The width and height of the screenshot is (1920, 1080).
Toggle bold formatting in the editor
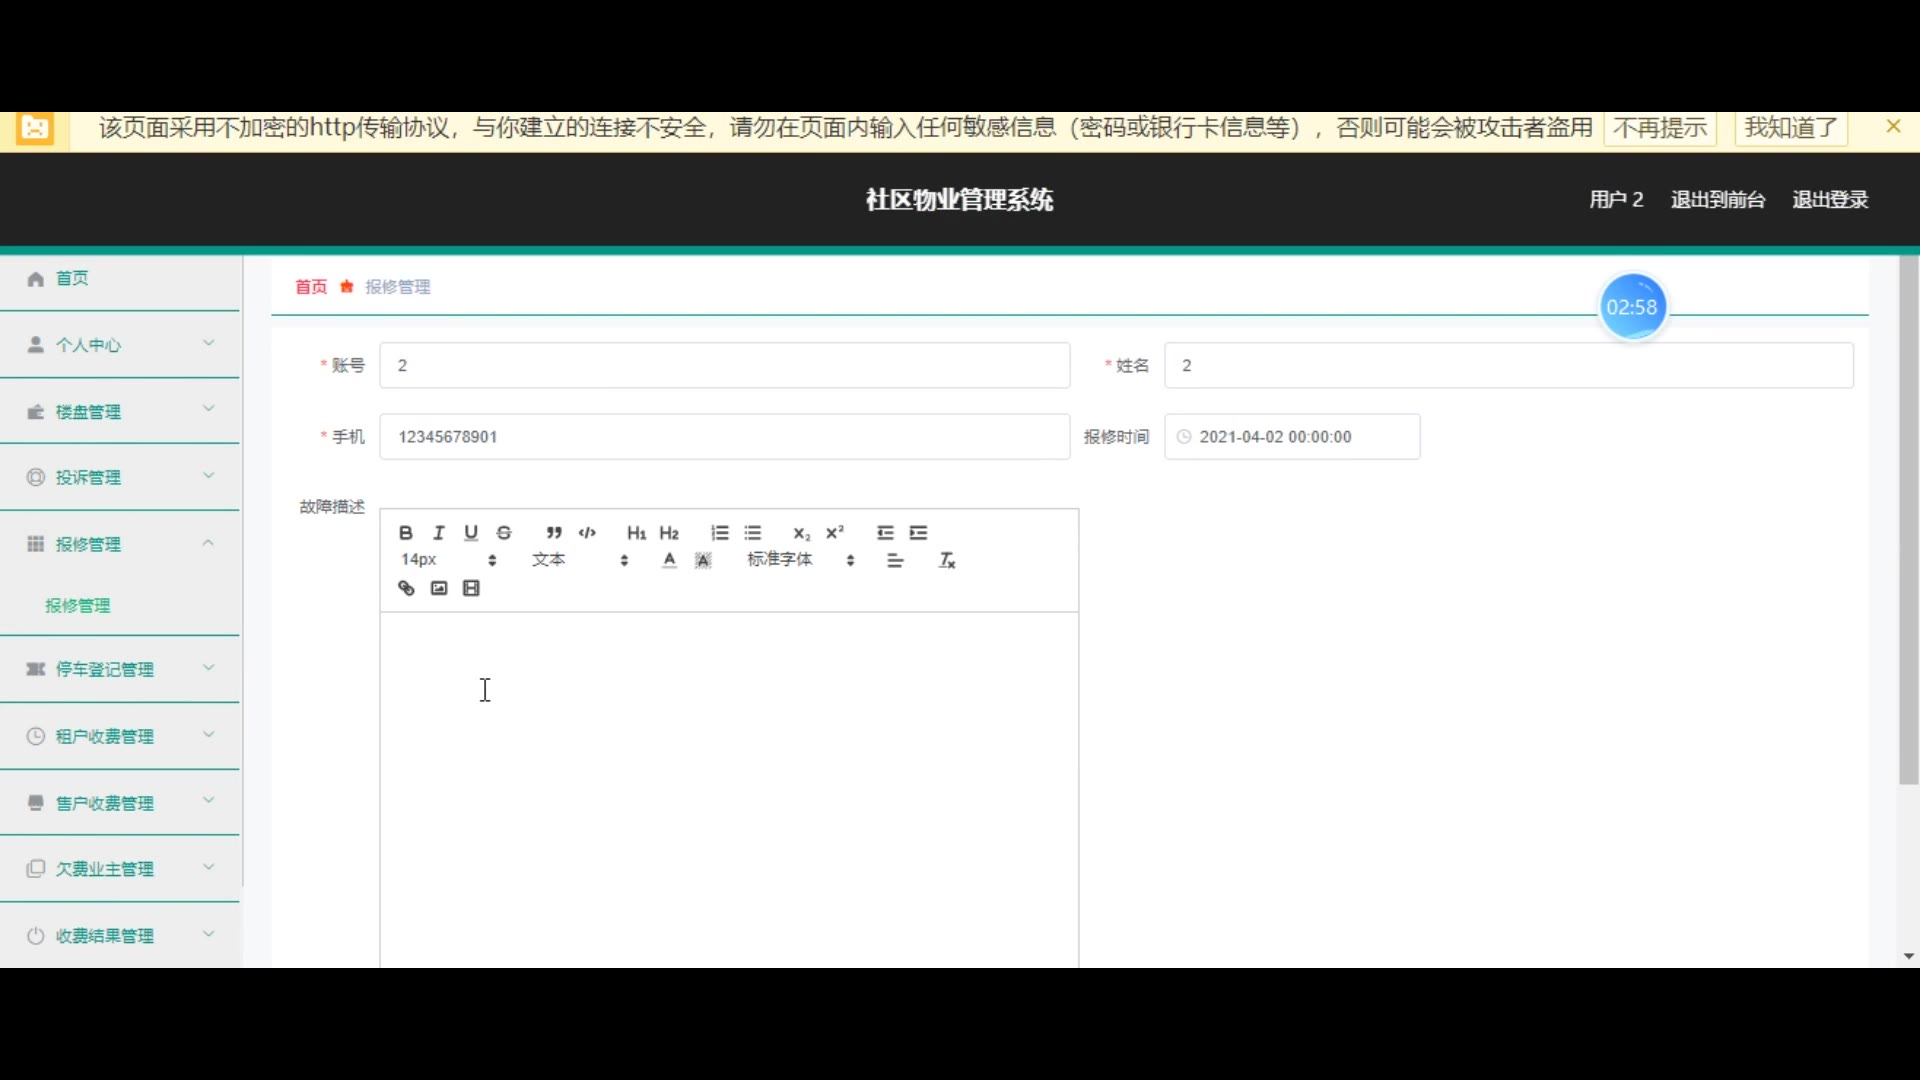405,533
